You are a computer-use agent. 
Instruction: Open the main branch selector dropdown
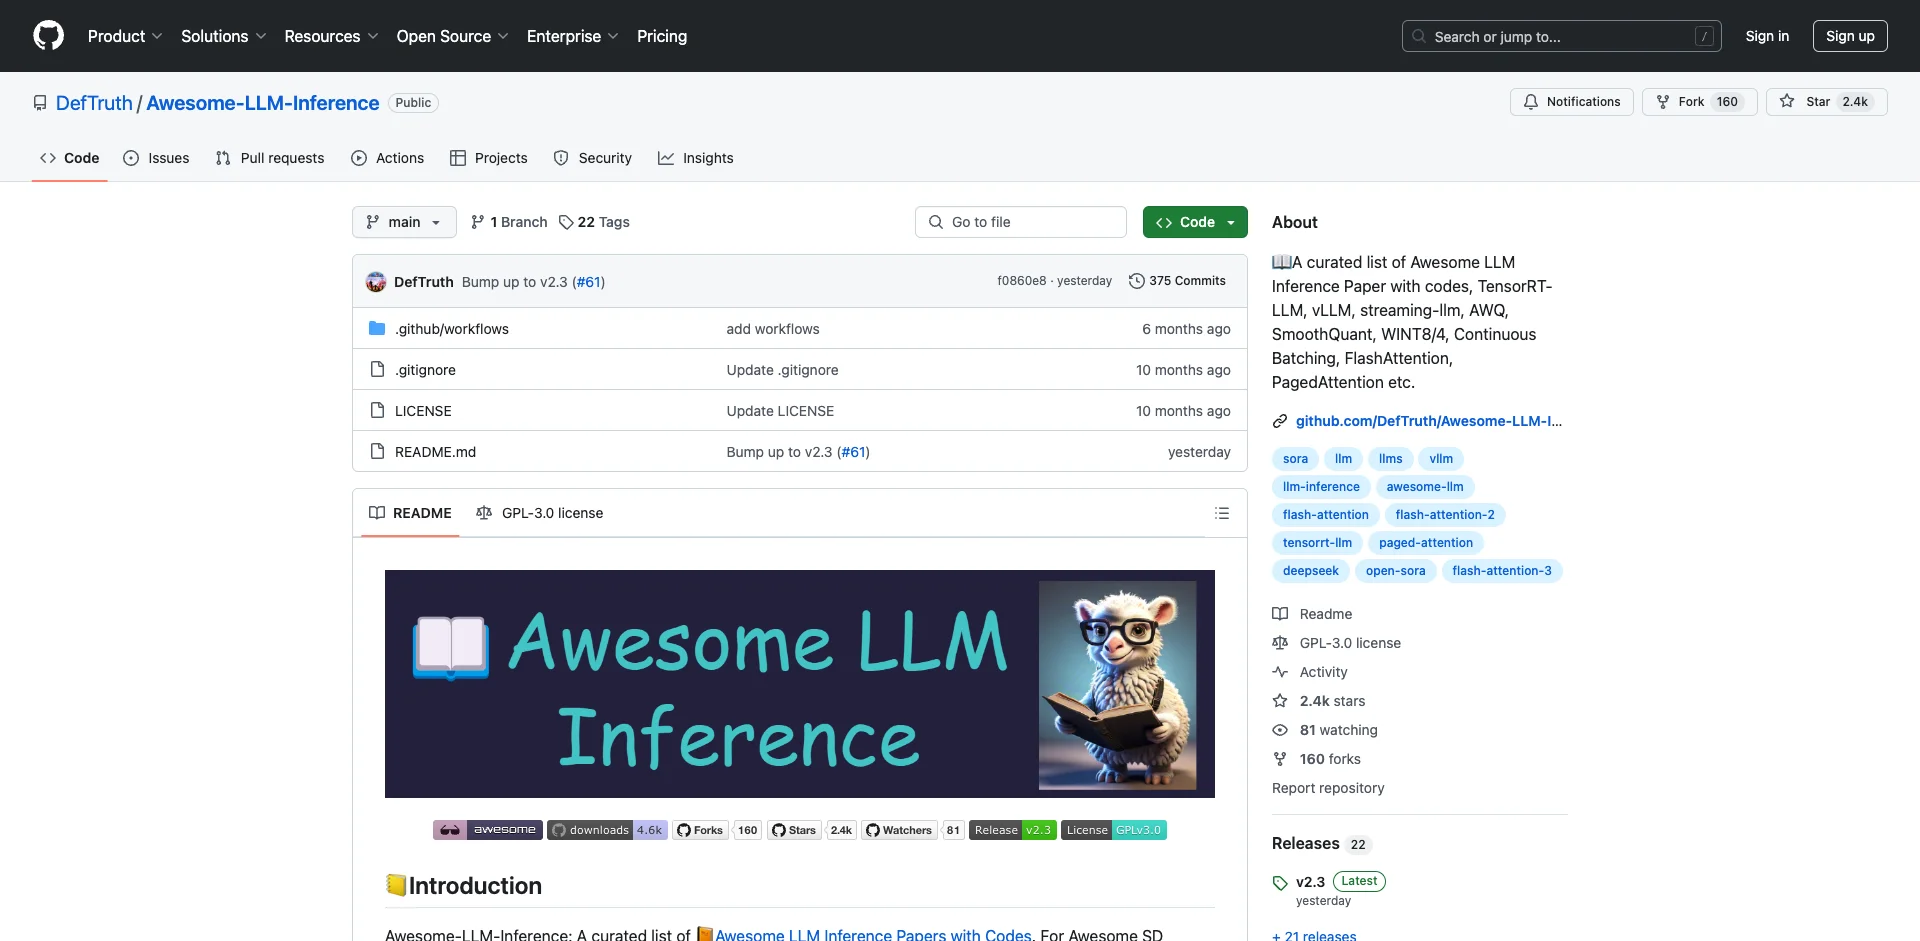coord(404,222)
